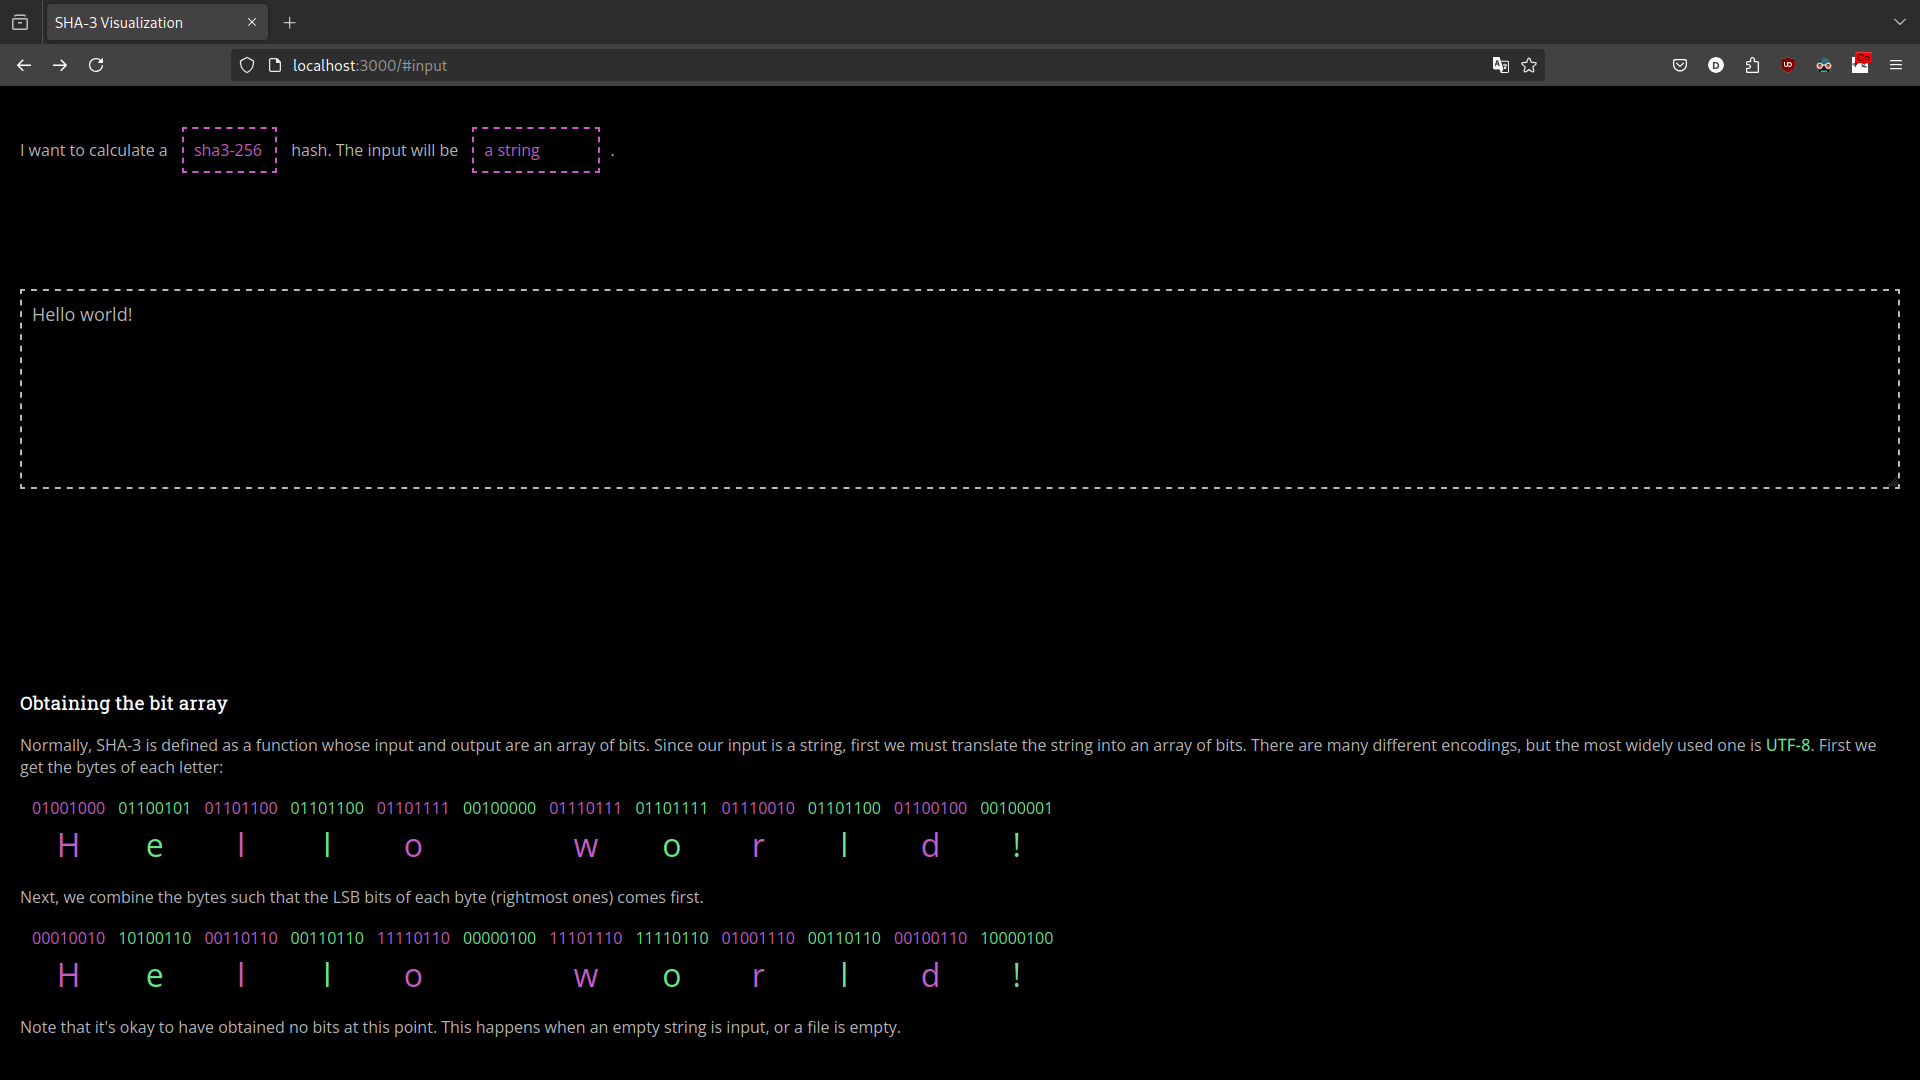Open the extensions puzzle piece menu
Image resolution: width=1920 pixels, height=1080 pixels.
click(1752, 65)
